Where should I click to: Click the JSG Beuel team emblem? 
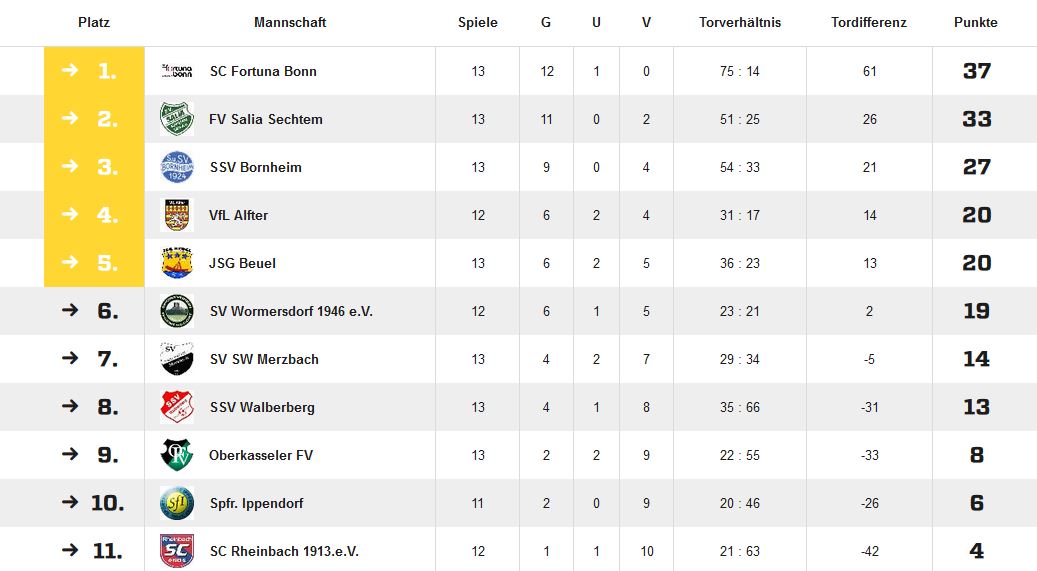(177, 263)
